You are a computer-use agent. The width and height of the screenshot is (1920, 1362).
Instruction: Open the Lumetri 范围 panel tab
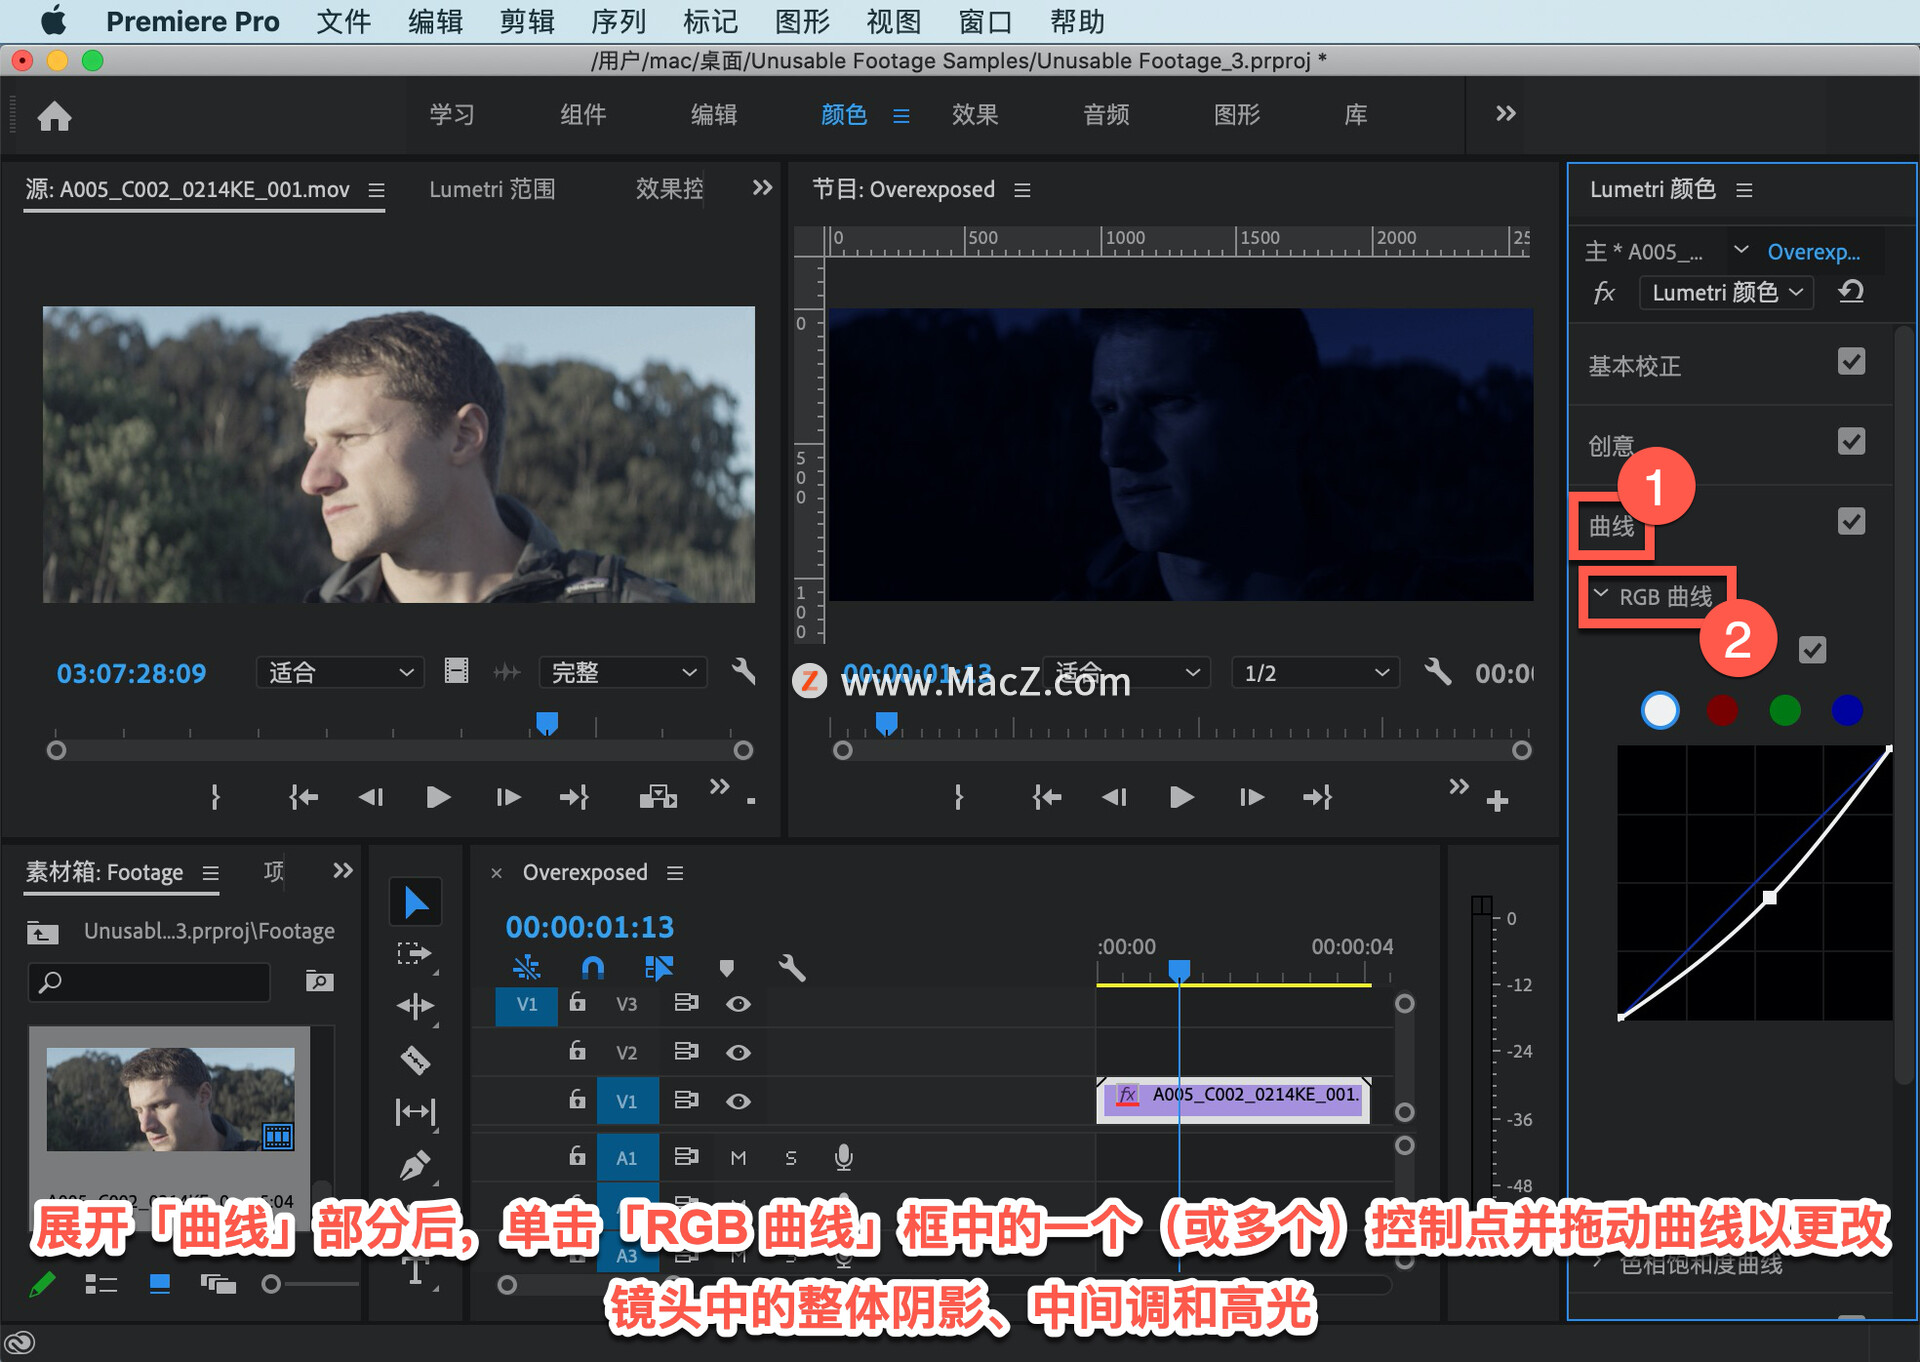[x=492, y=189]
